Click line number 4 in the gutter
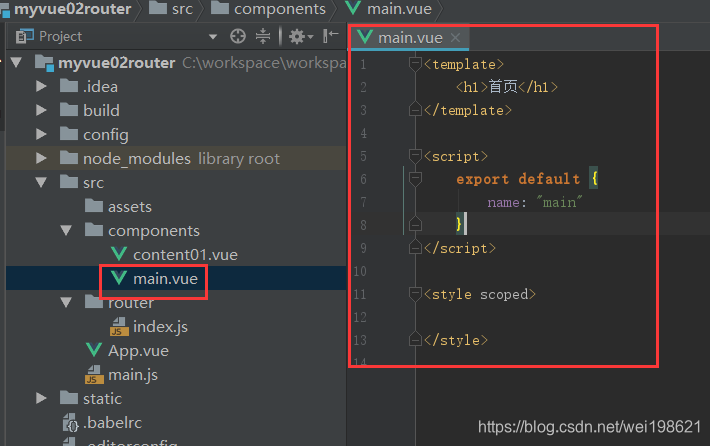Screen dimensions: 710x446 click(364, 133)
